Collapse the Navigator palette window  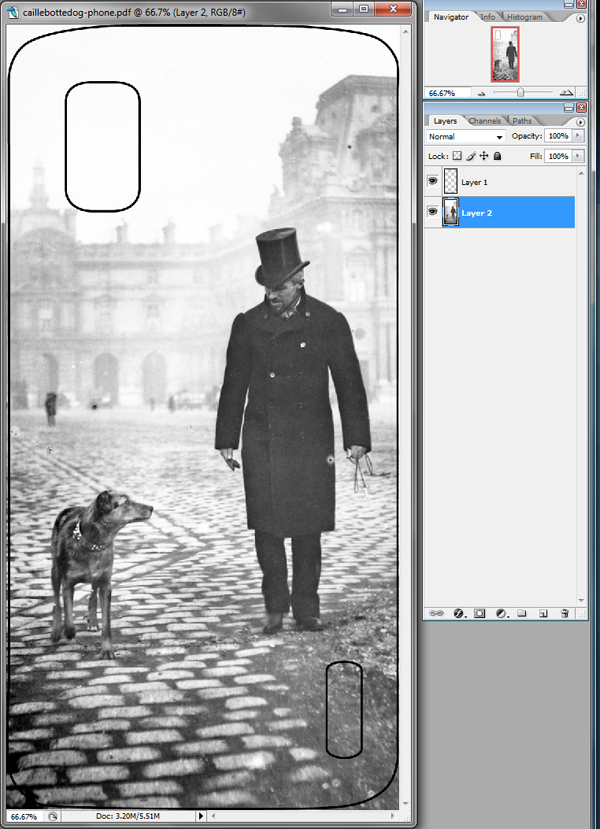pyautogui.click(x=569, y=4)
